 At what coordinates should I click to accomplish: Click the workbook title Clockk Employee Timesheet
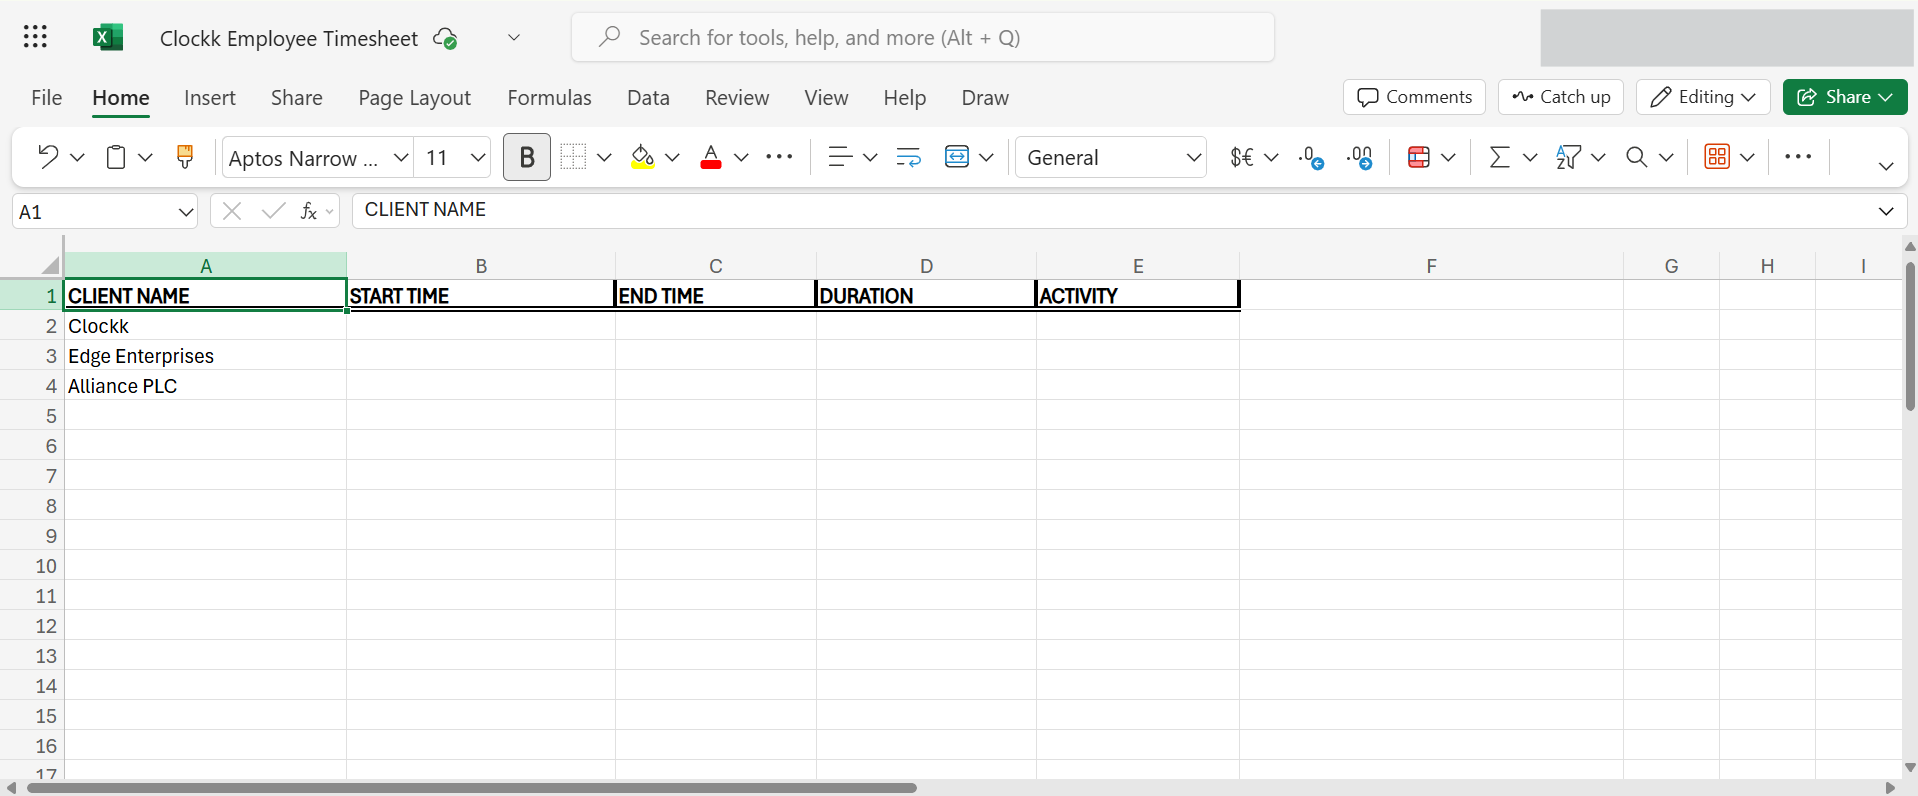coord(289,38)
